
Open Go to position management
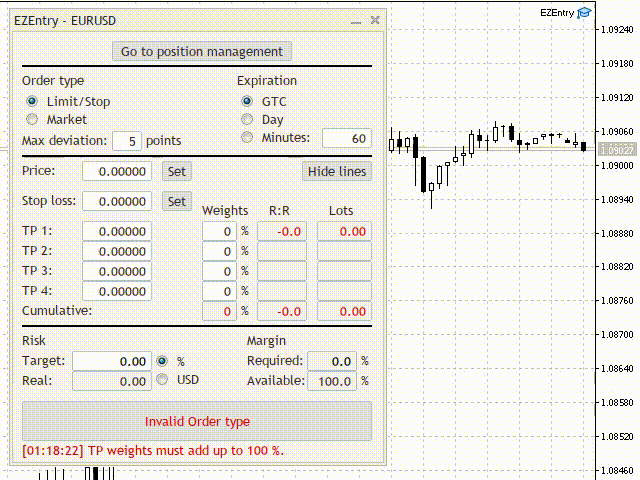coord(202,51)
